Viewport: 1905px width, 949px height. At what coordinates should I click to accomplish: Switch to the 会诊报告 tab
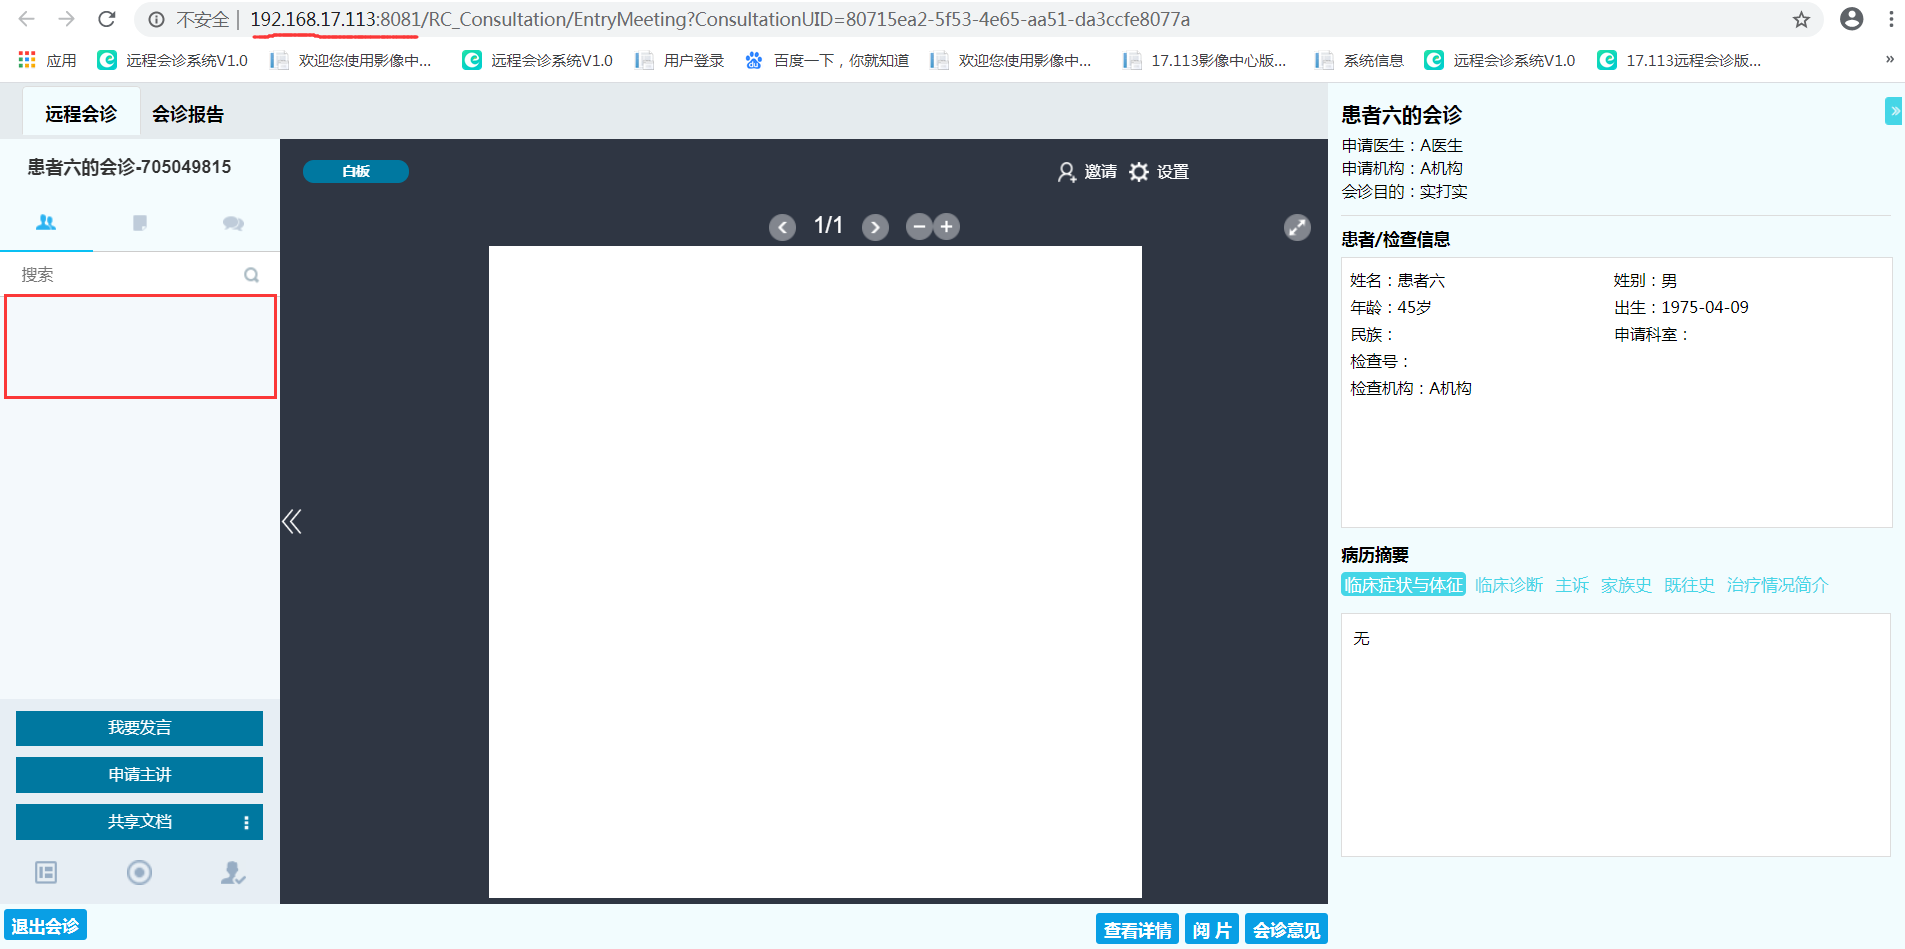tap(187, 114)
